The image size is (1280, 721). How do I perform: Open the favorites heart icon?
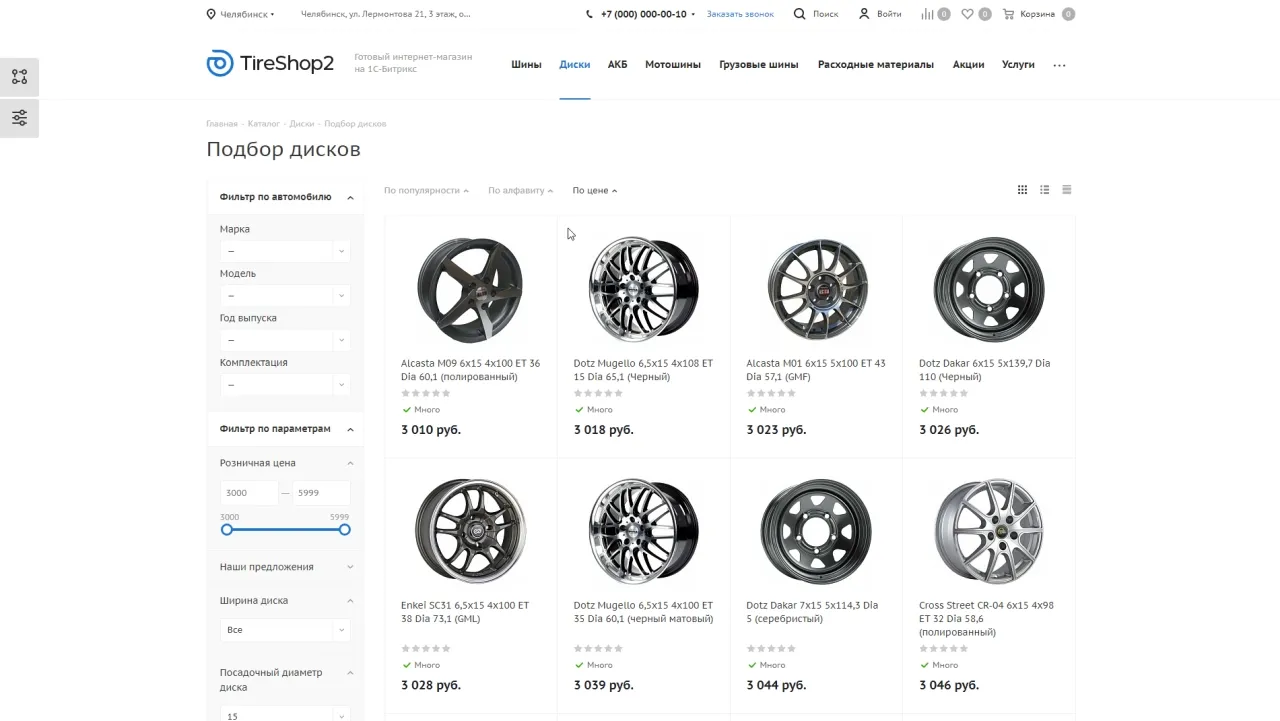(967, 14)
